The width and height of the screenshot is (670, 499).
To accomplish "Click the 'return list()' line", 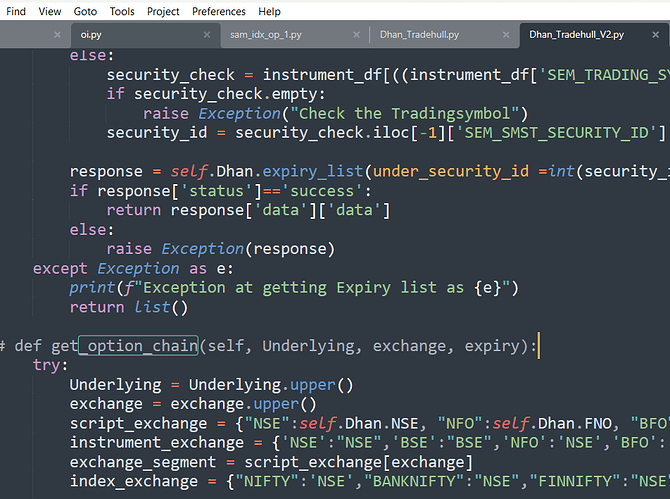I will point(129,307).
